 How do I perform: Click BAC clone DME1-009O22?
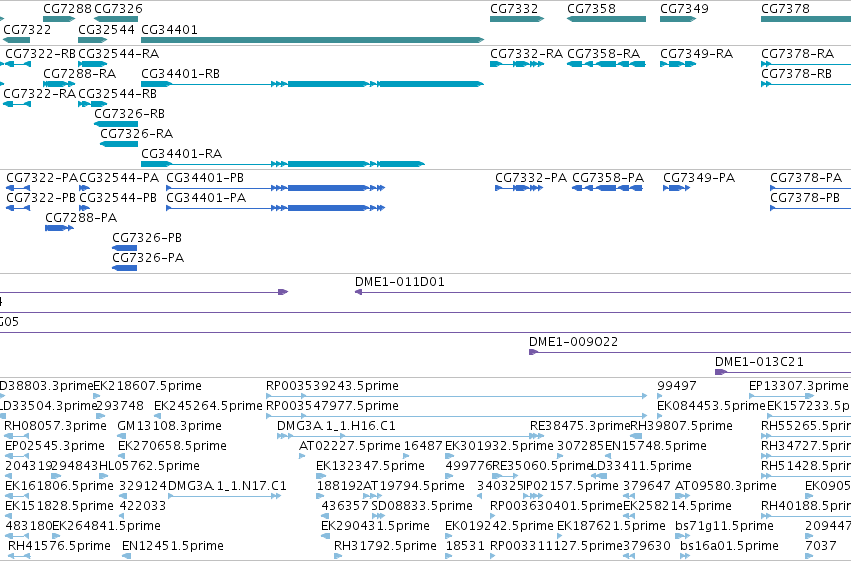point(573,342)
